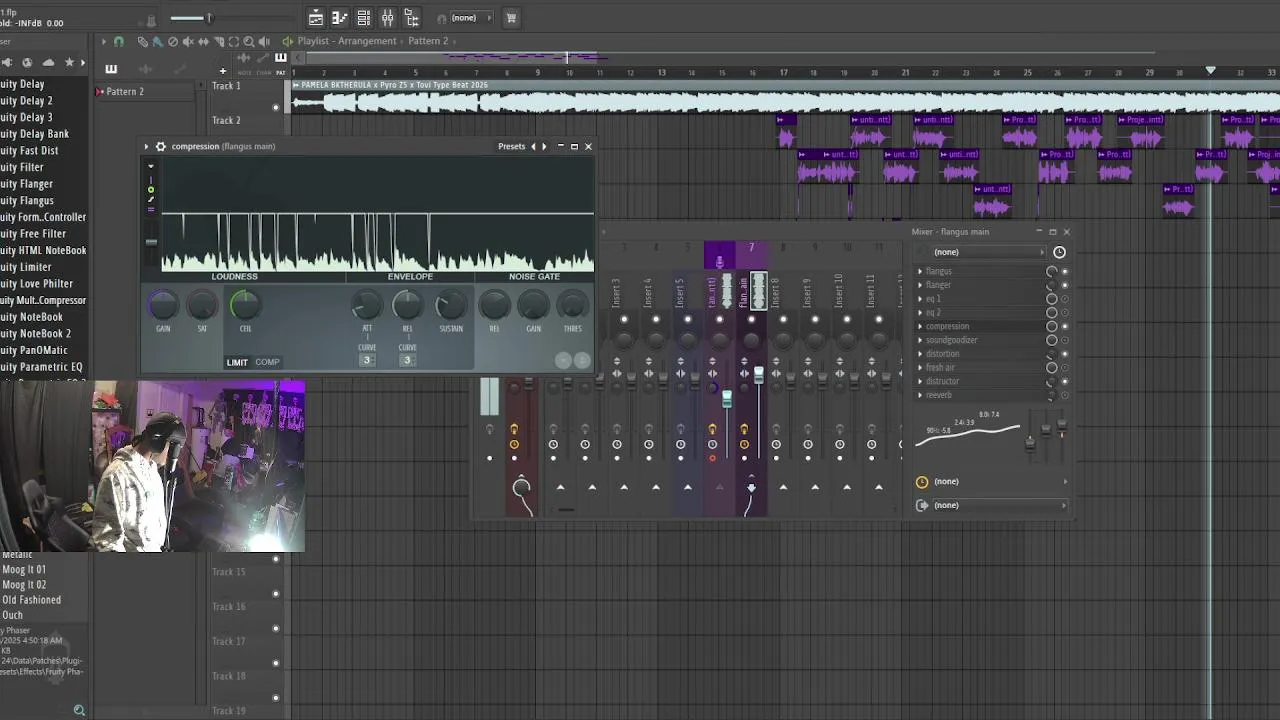Open compression plugin options arrow menu
Screen dimensions: 1280x720
click(146, 146)
